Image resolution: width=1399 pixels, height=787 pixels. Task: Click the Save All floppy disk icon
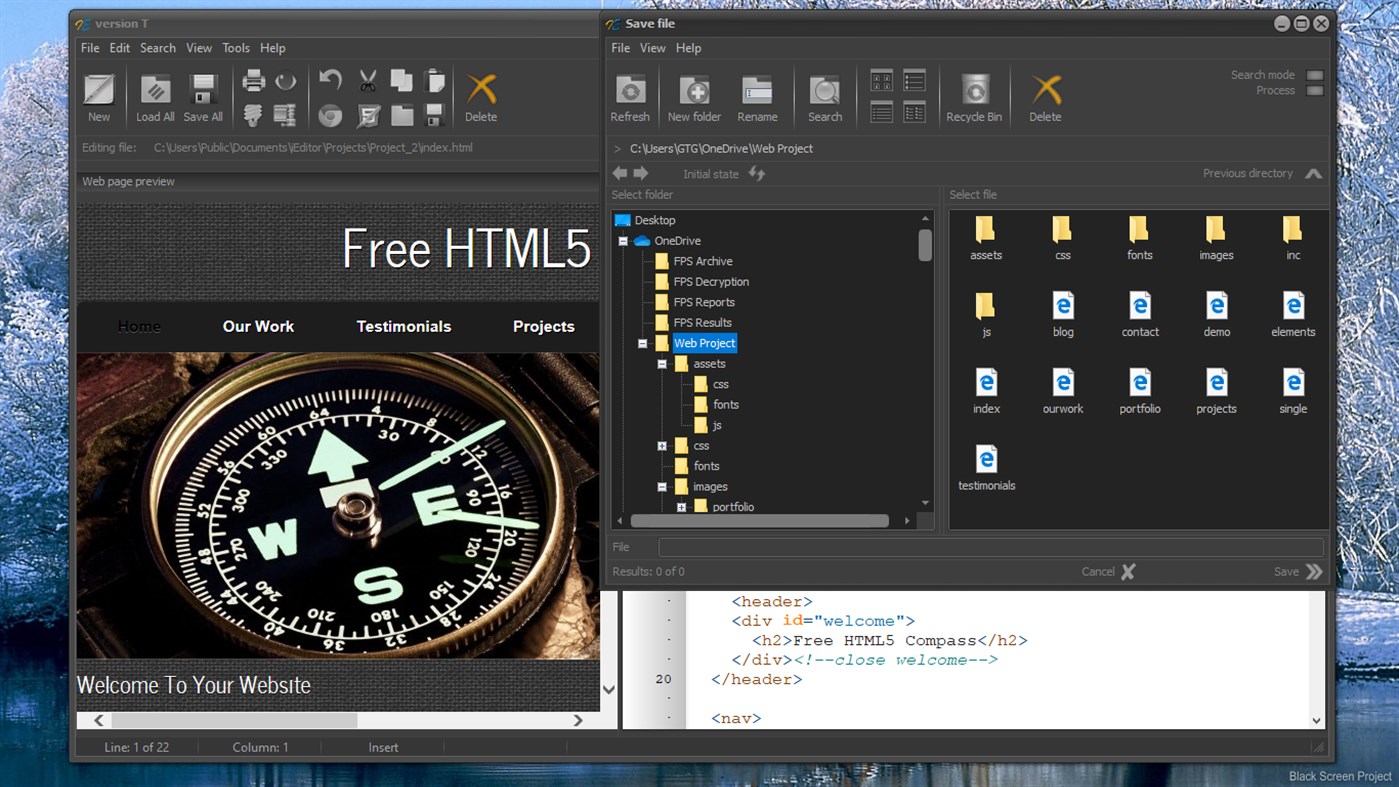coord(203,91)
